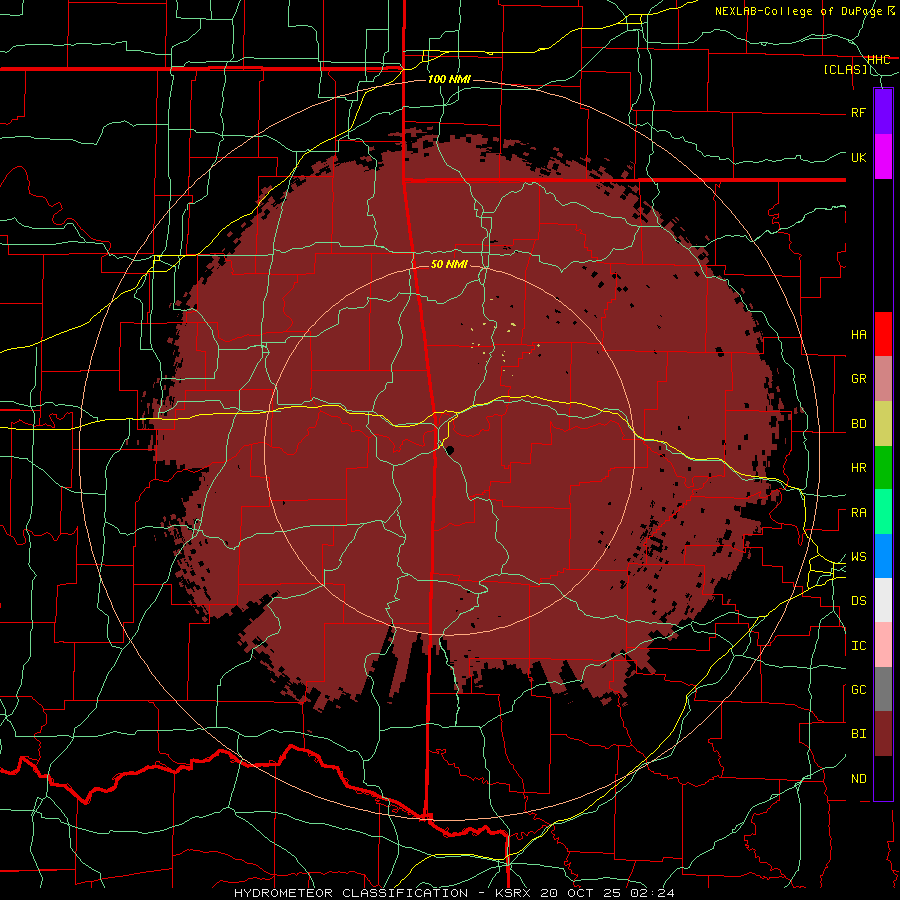Viewport: 900px width, 900px height.
Task: Click the 100 NMI range ring label
Action: (x=449, y=79)
